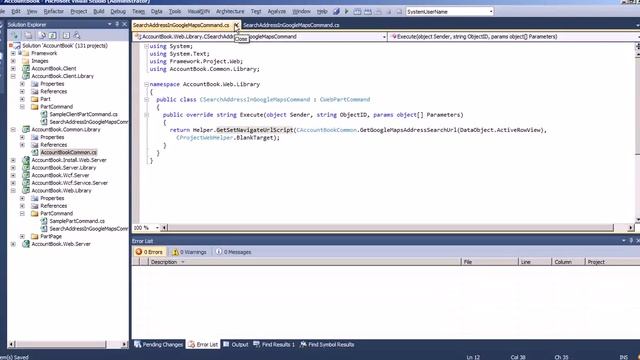
Task: Expand the AccountBook.Client project node
Action: pos(13,69)
